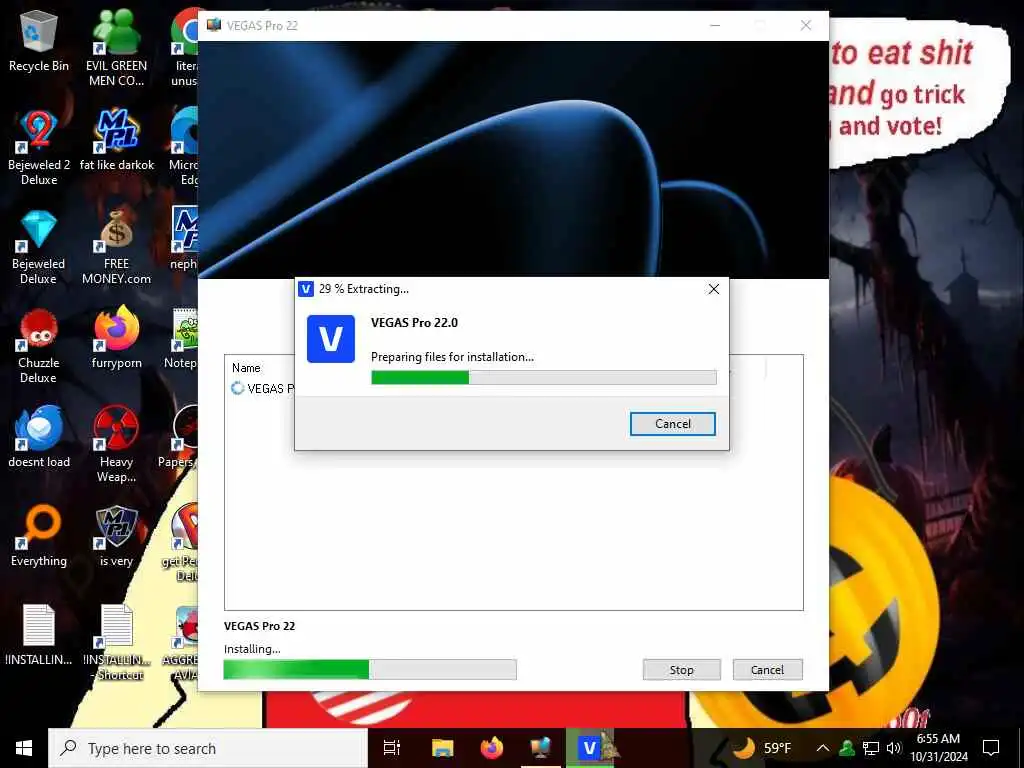Click the Installing progress bar
Screen dimensions: 1024x768
click(370, 669)
